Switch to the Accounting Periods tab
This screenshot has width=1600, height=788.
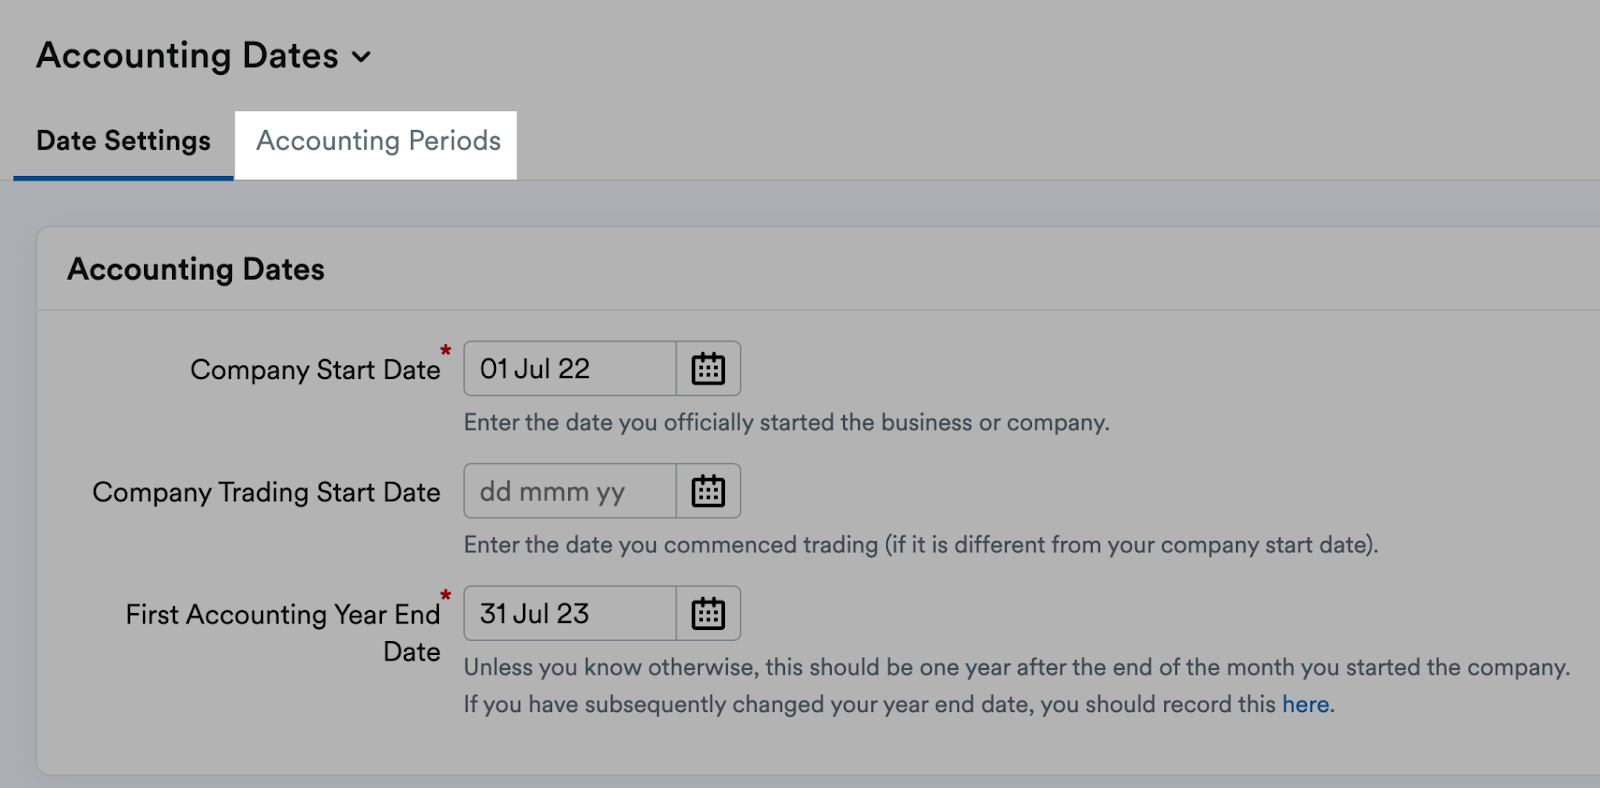[x=377, y=141]
